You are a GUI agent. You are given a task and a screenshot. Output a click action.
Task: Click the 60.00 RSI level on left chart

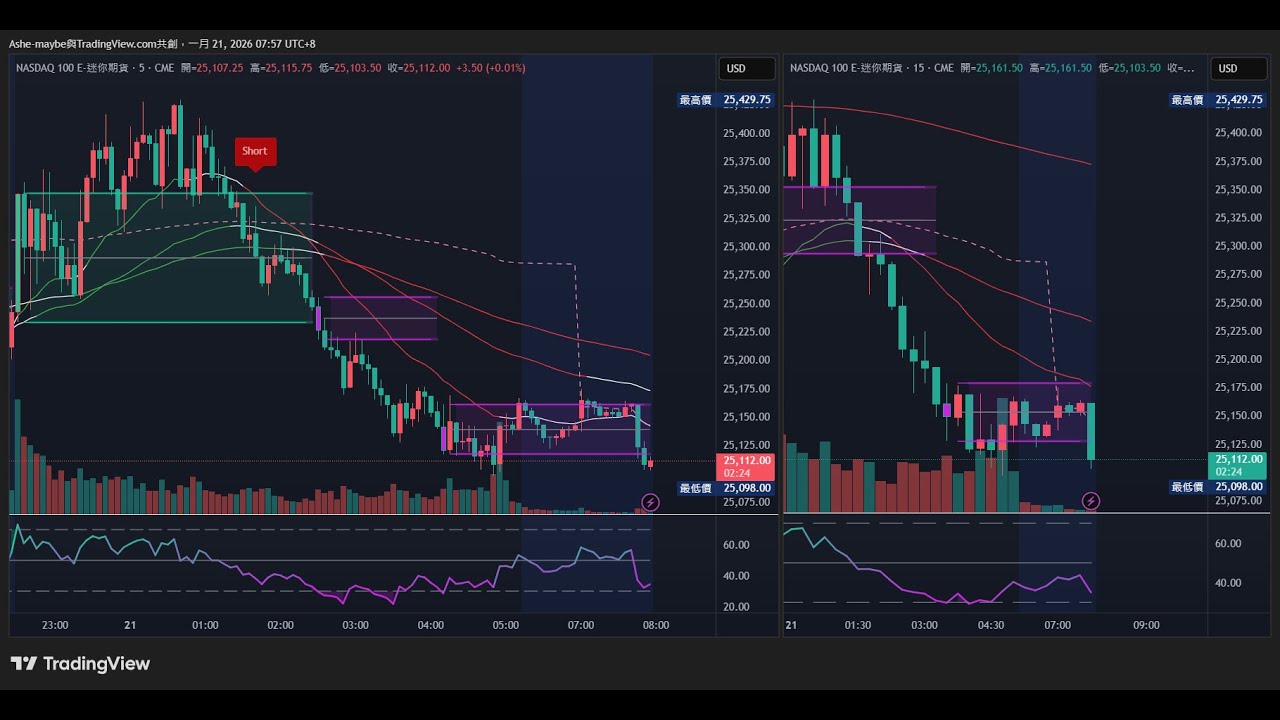pyautogui.click(x=736, y=545)
